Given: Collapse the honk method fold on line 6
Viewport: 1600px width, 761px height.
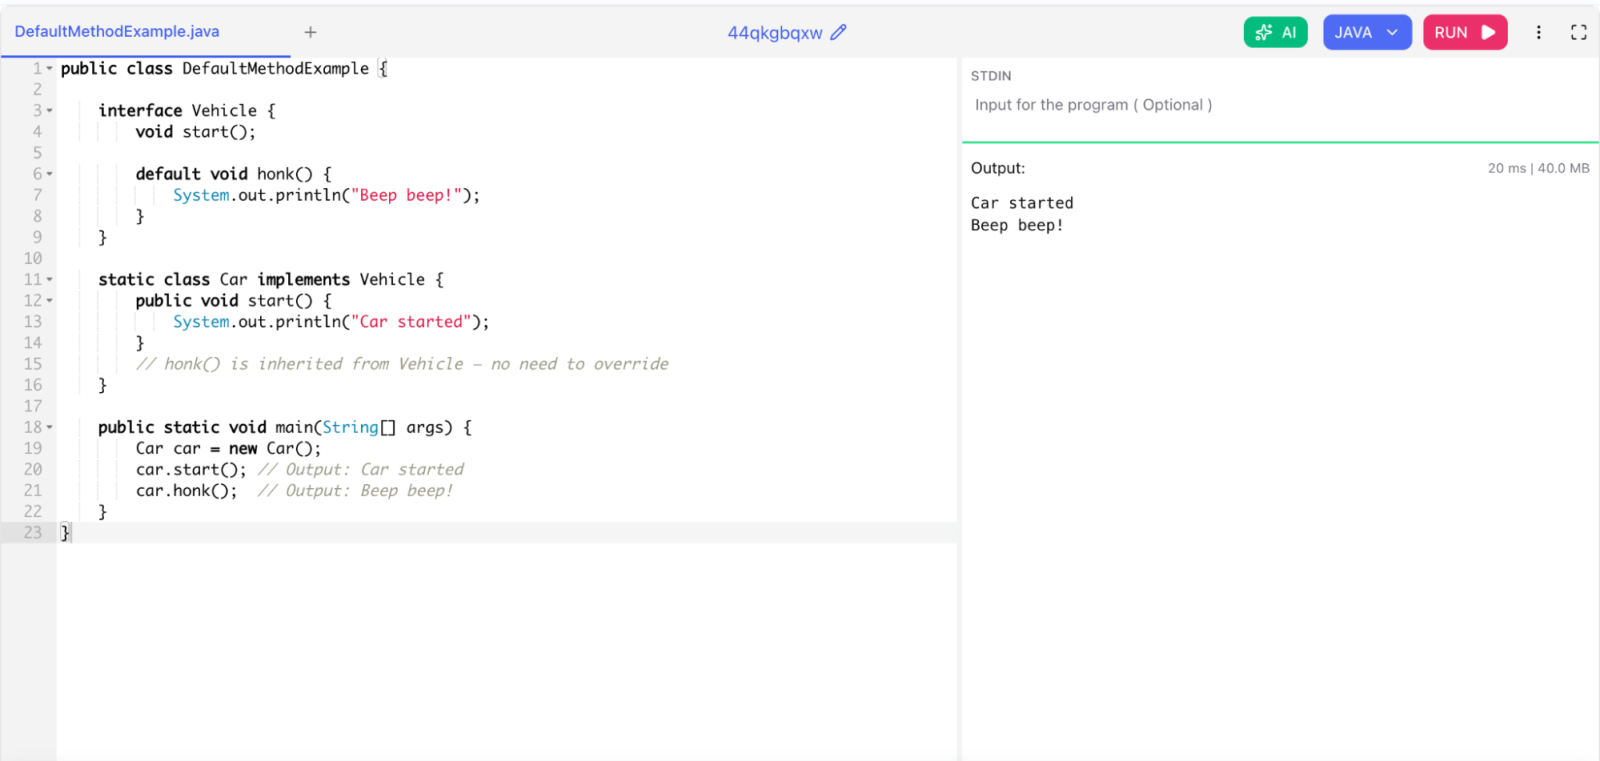Looking at the screenshot, I should tap(50, 174).
